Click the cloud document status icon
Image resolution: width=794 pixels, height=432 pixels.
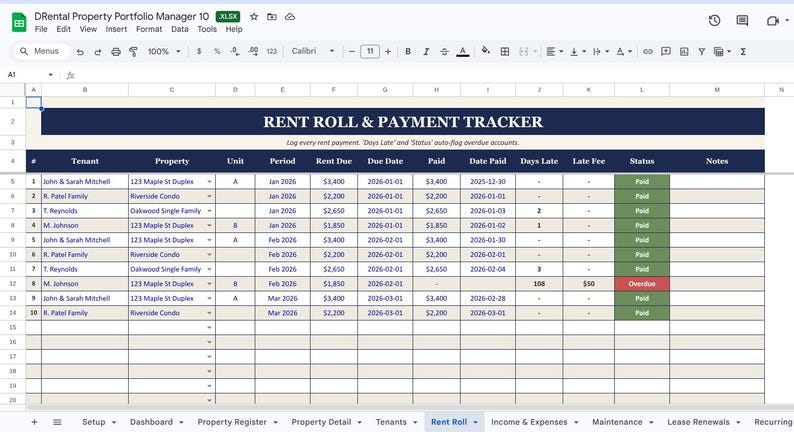pos(290,17)
